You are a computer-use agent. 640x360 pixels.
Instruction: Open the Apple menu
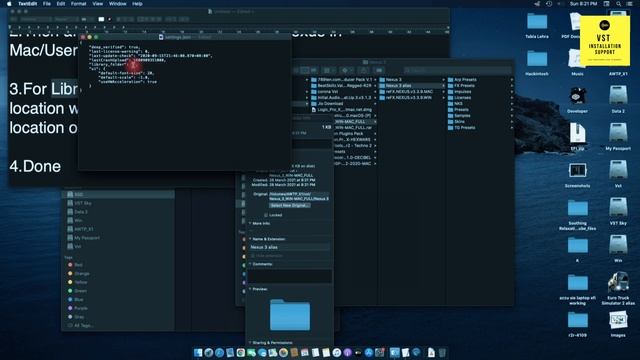click(x=9, y=4)
